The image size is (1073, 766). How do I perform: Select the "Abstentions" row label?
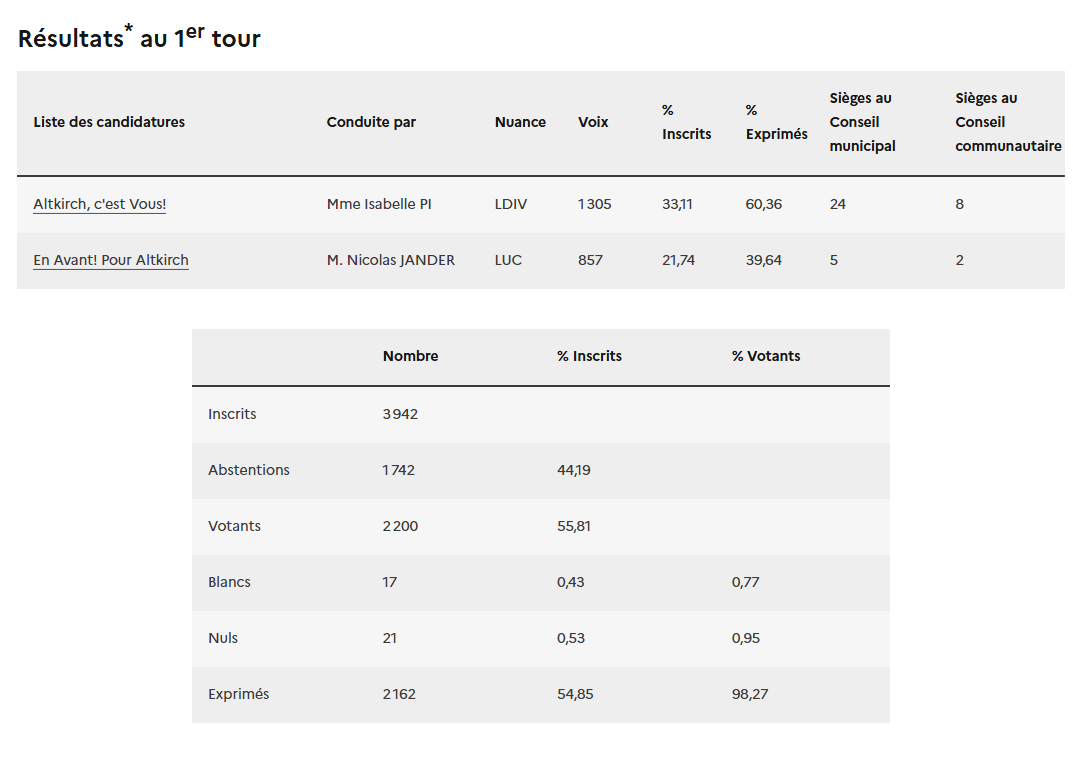[249, 470]
